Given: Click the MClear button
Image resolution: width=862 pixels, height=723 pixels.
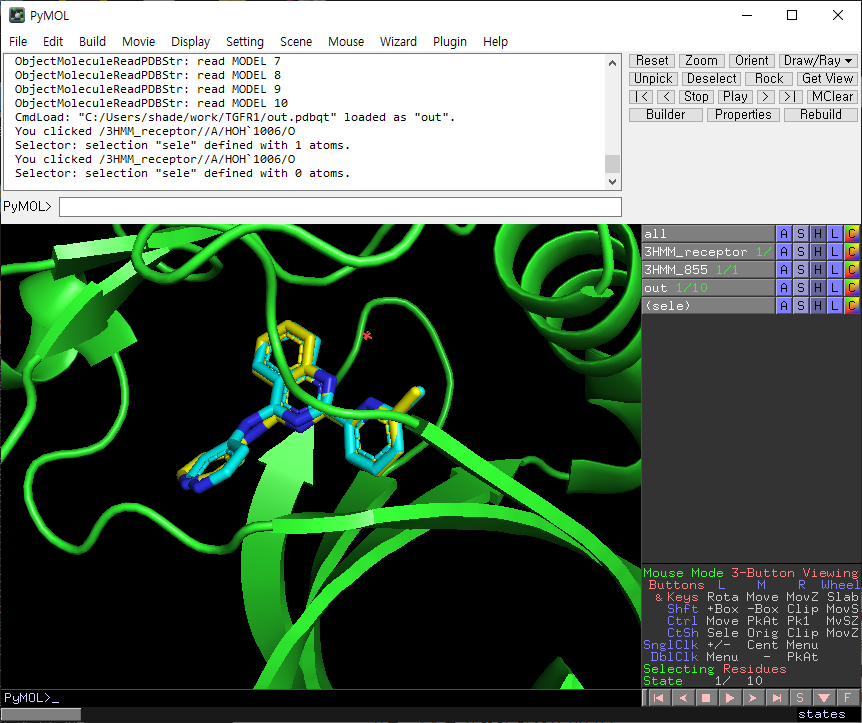Looking at the screenshot, I should (x=832, y=97).
